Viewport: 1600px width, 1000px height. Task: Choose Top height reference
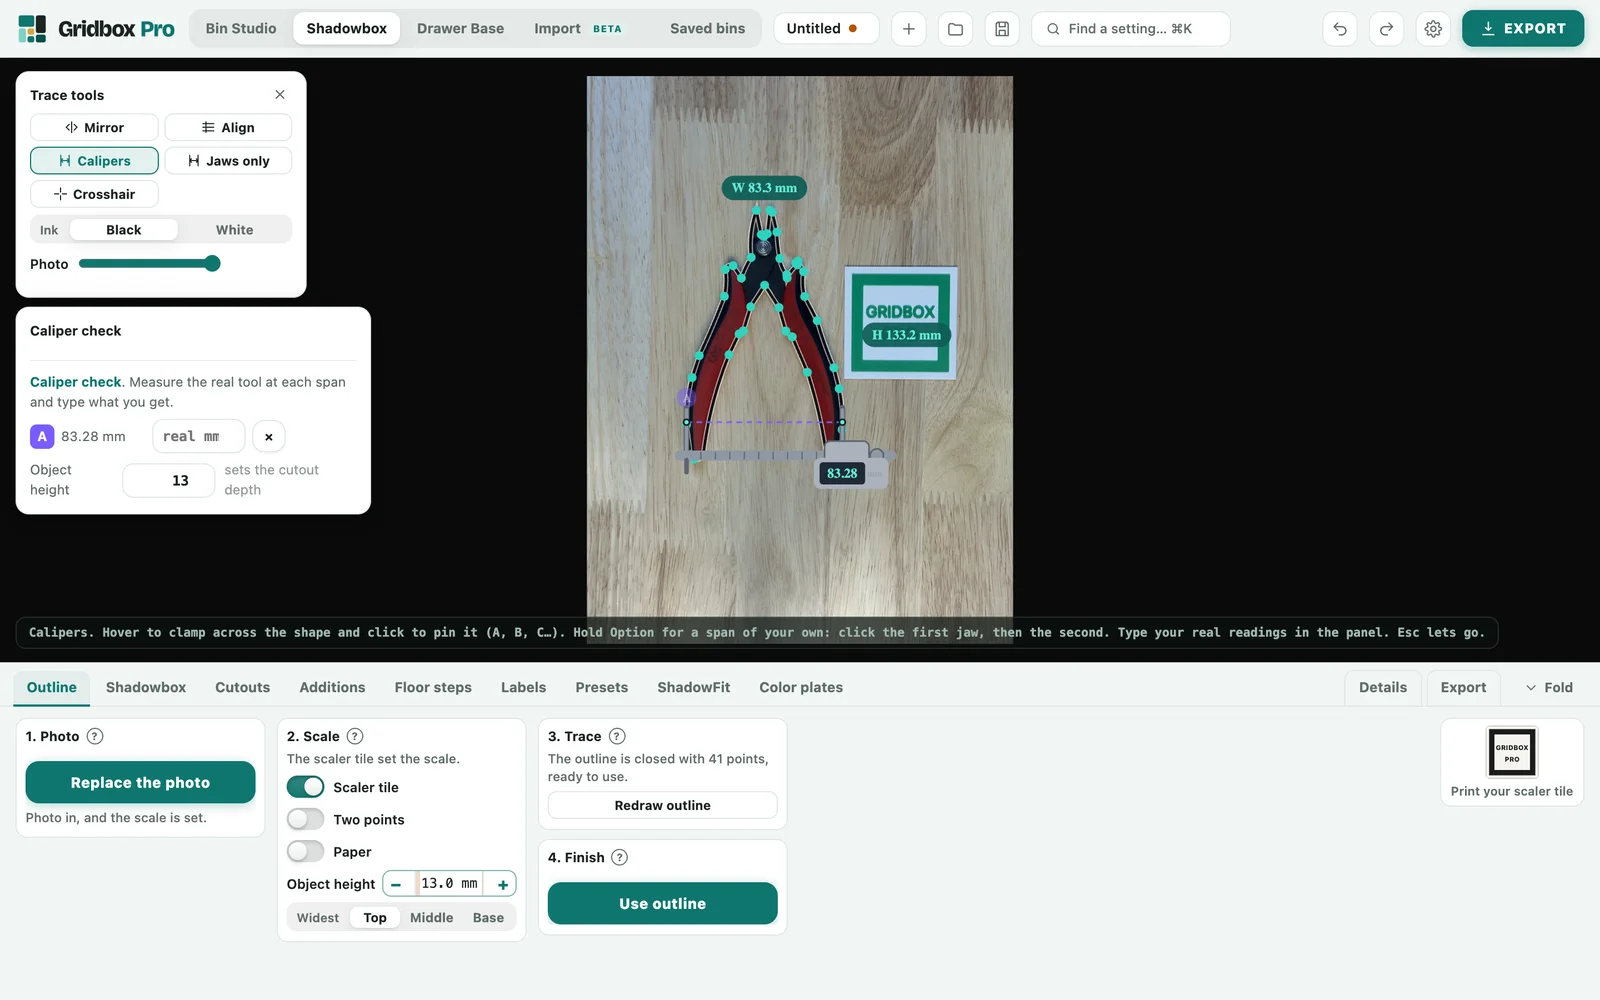pos(375,918)
